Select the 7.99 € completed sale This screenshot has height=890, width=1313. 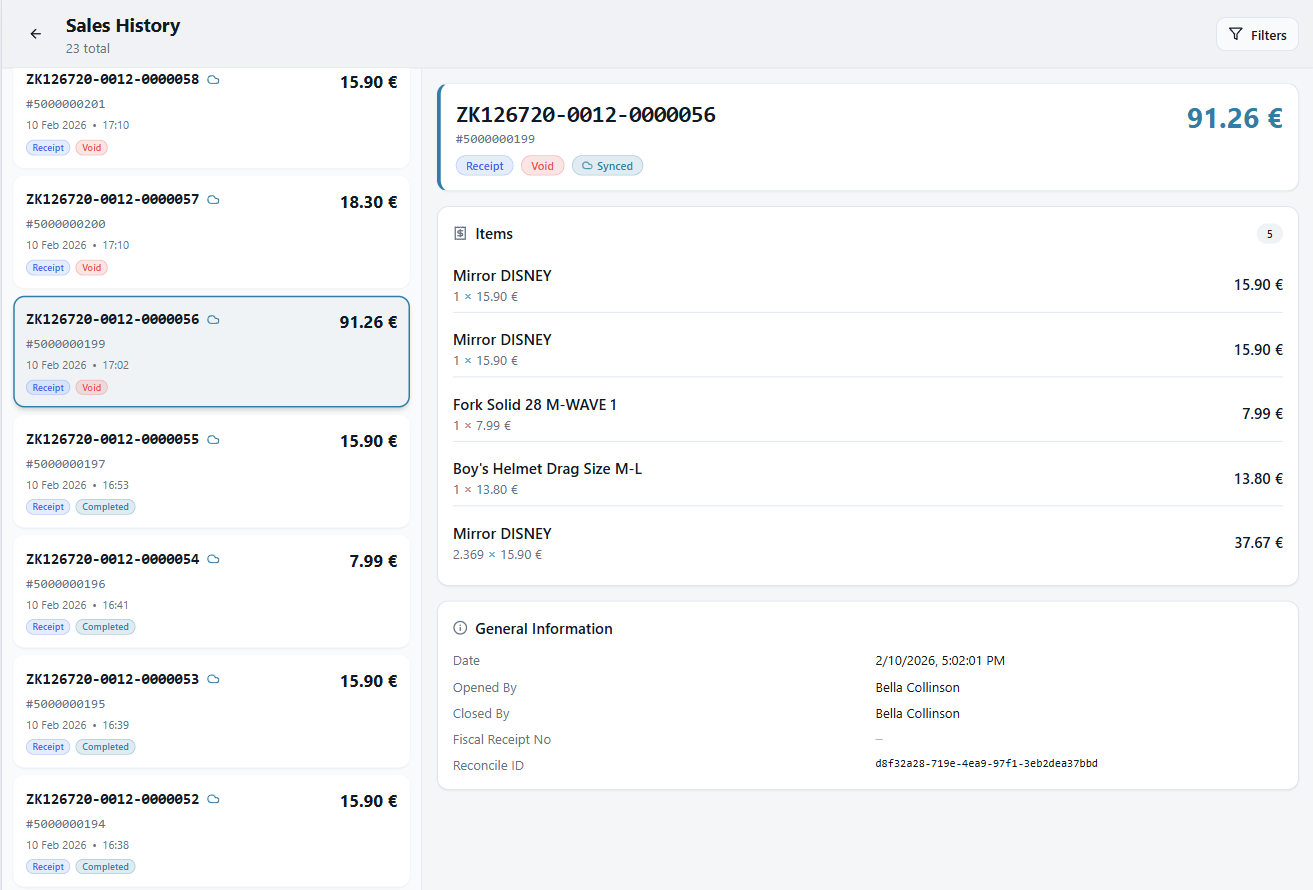tap(211, 591)
